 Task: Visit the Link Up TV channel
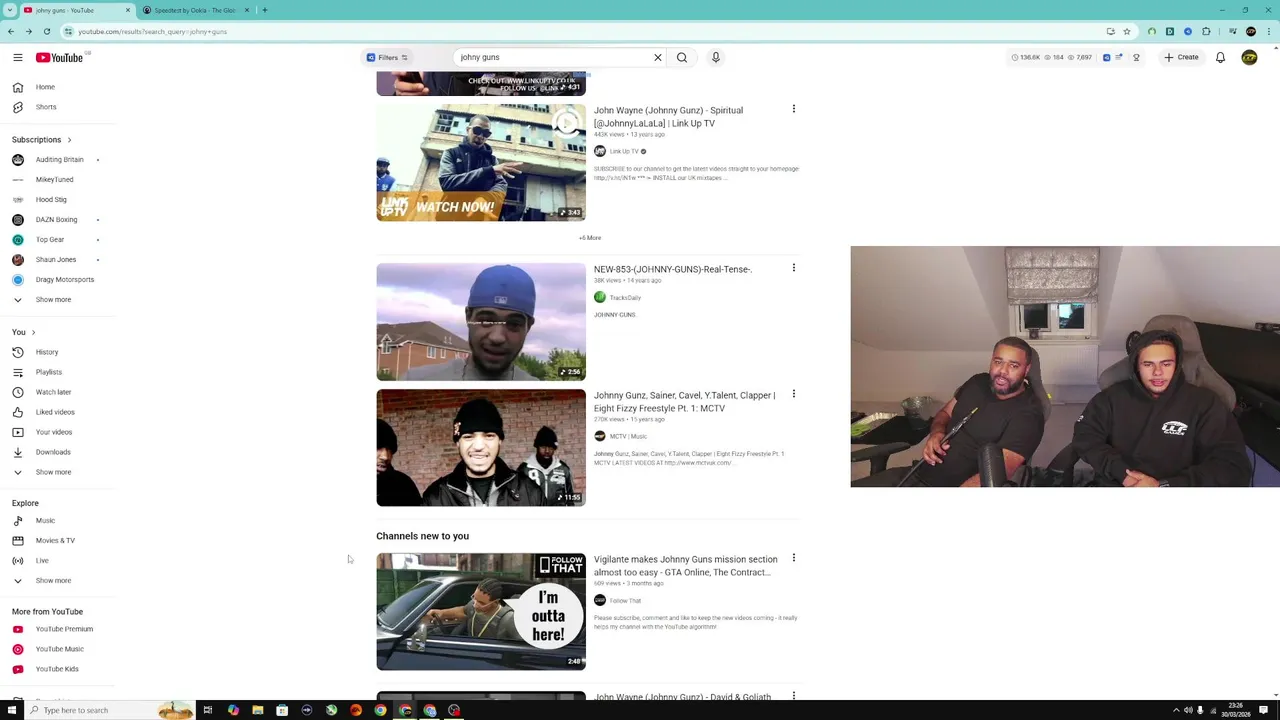point(623,152)
